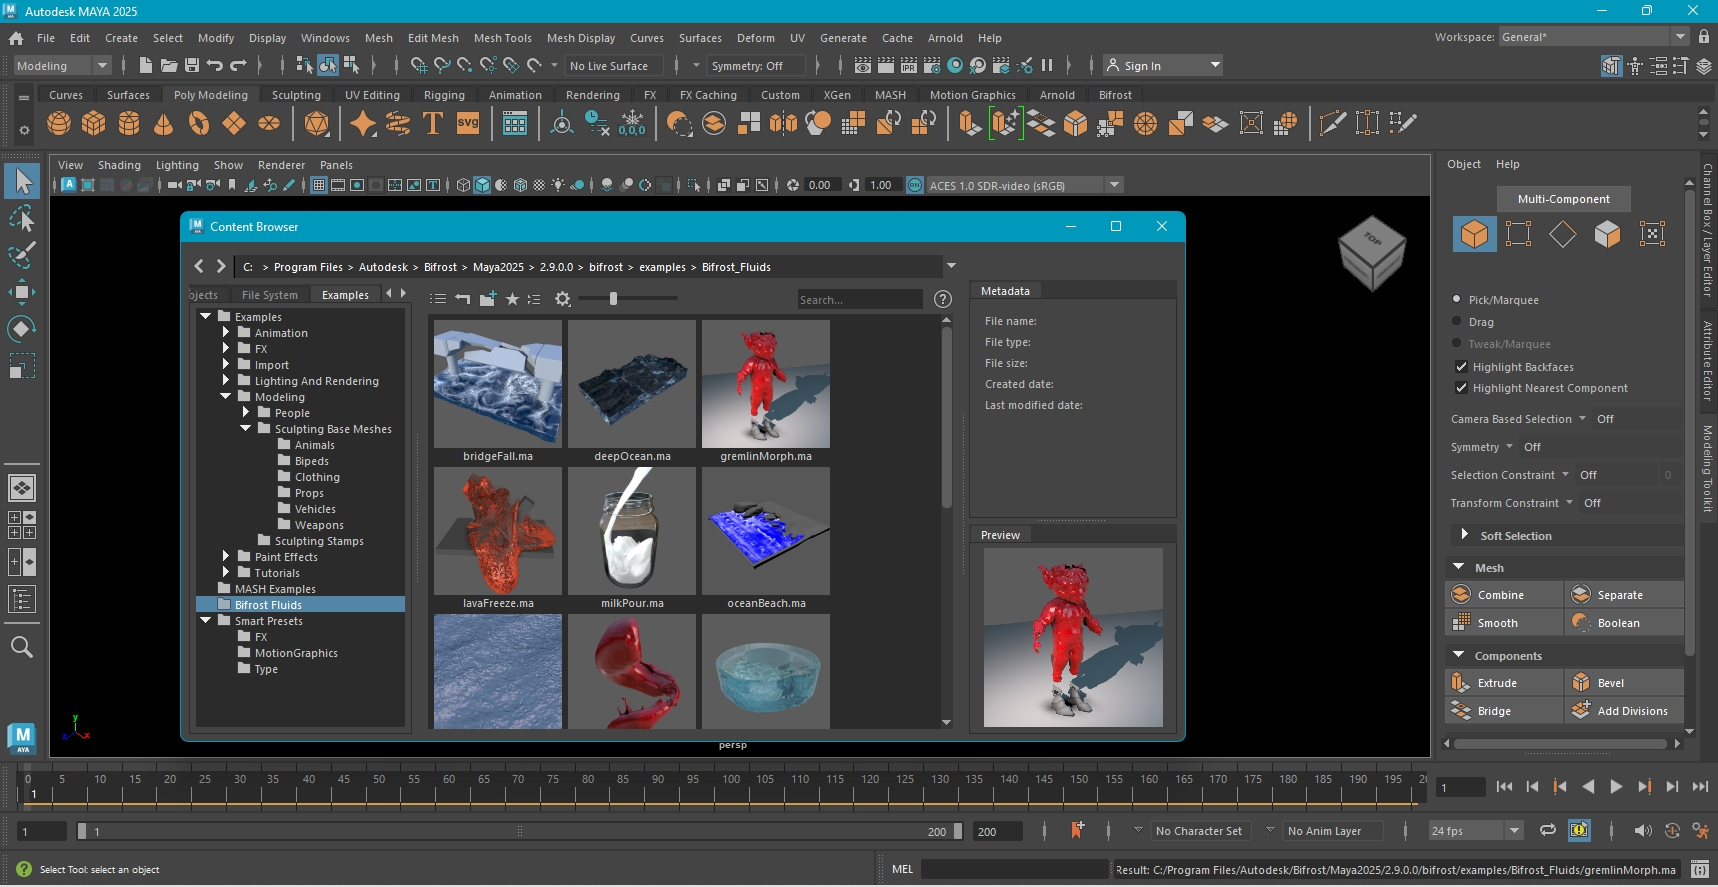This screenshot has width=1718, height=887.
Task: Click the ViewCube in the viewport
Action: click(1372, 250)
